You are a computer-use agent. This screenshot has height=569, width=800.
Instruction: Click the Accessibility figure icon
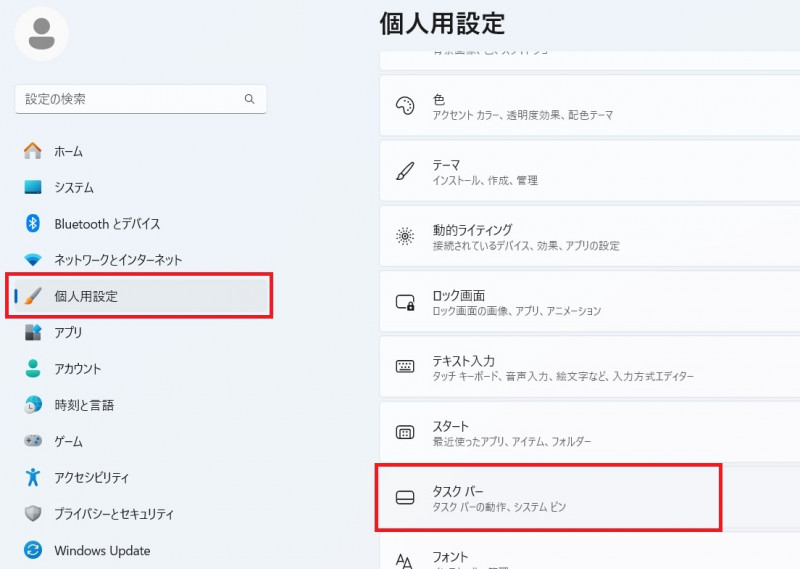click(x=33, y=477)
